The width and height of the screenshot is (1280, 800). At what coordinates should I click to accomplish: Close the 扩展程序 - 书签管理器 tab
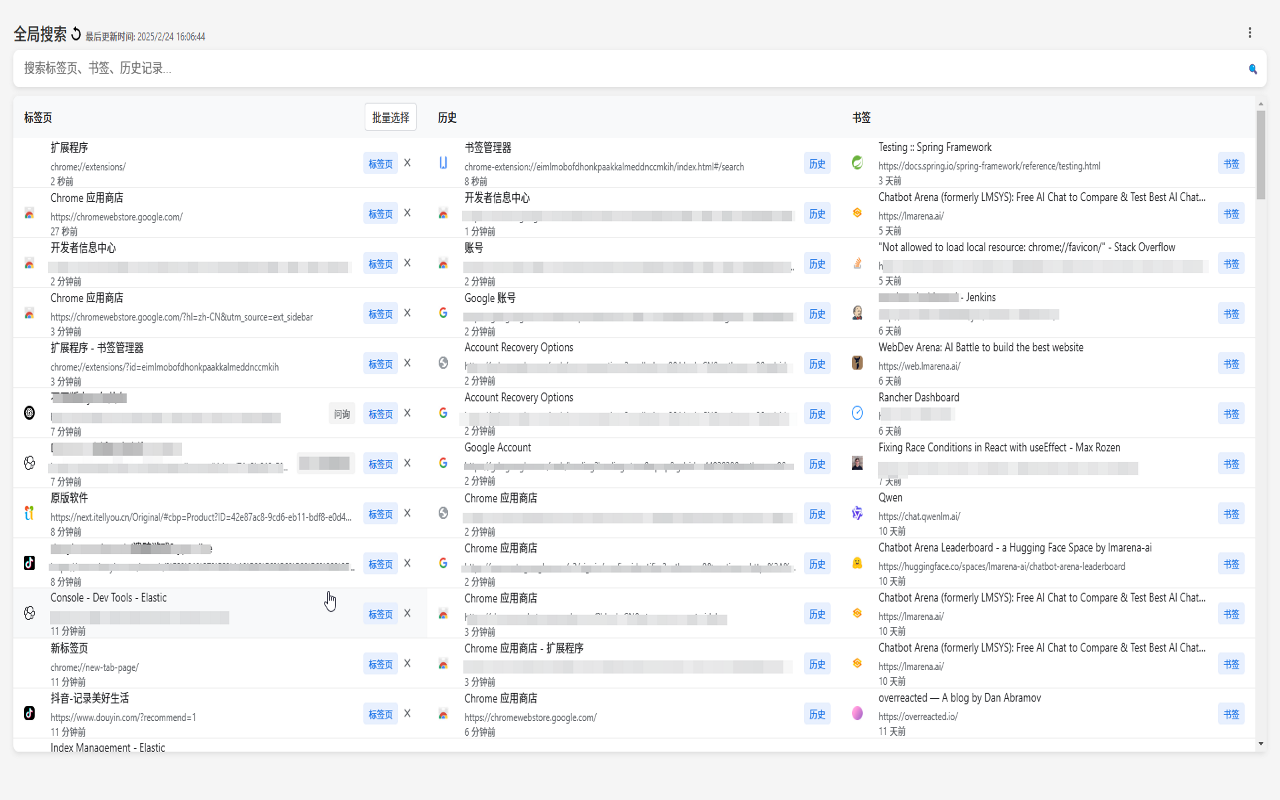407,363
